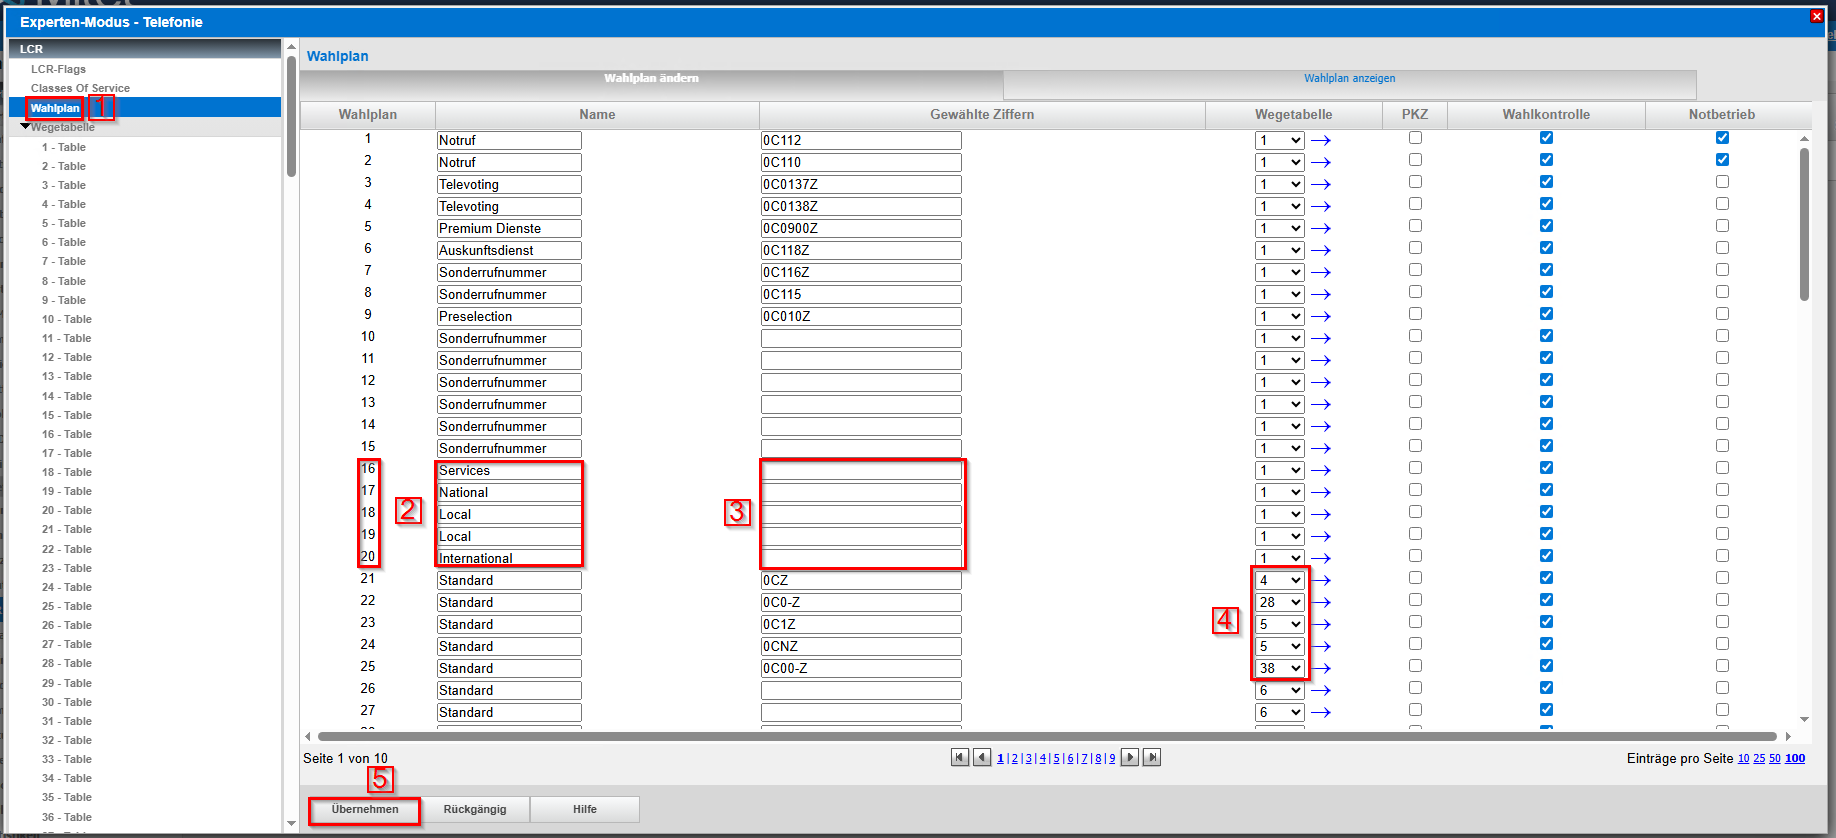Click blue arrow next to 0C00-Z row
The image size is (1836, 838).
pyautogui.click(x=1321, y=669)
